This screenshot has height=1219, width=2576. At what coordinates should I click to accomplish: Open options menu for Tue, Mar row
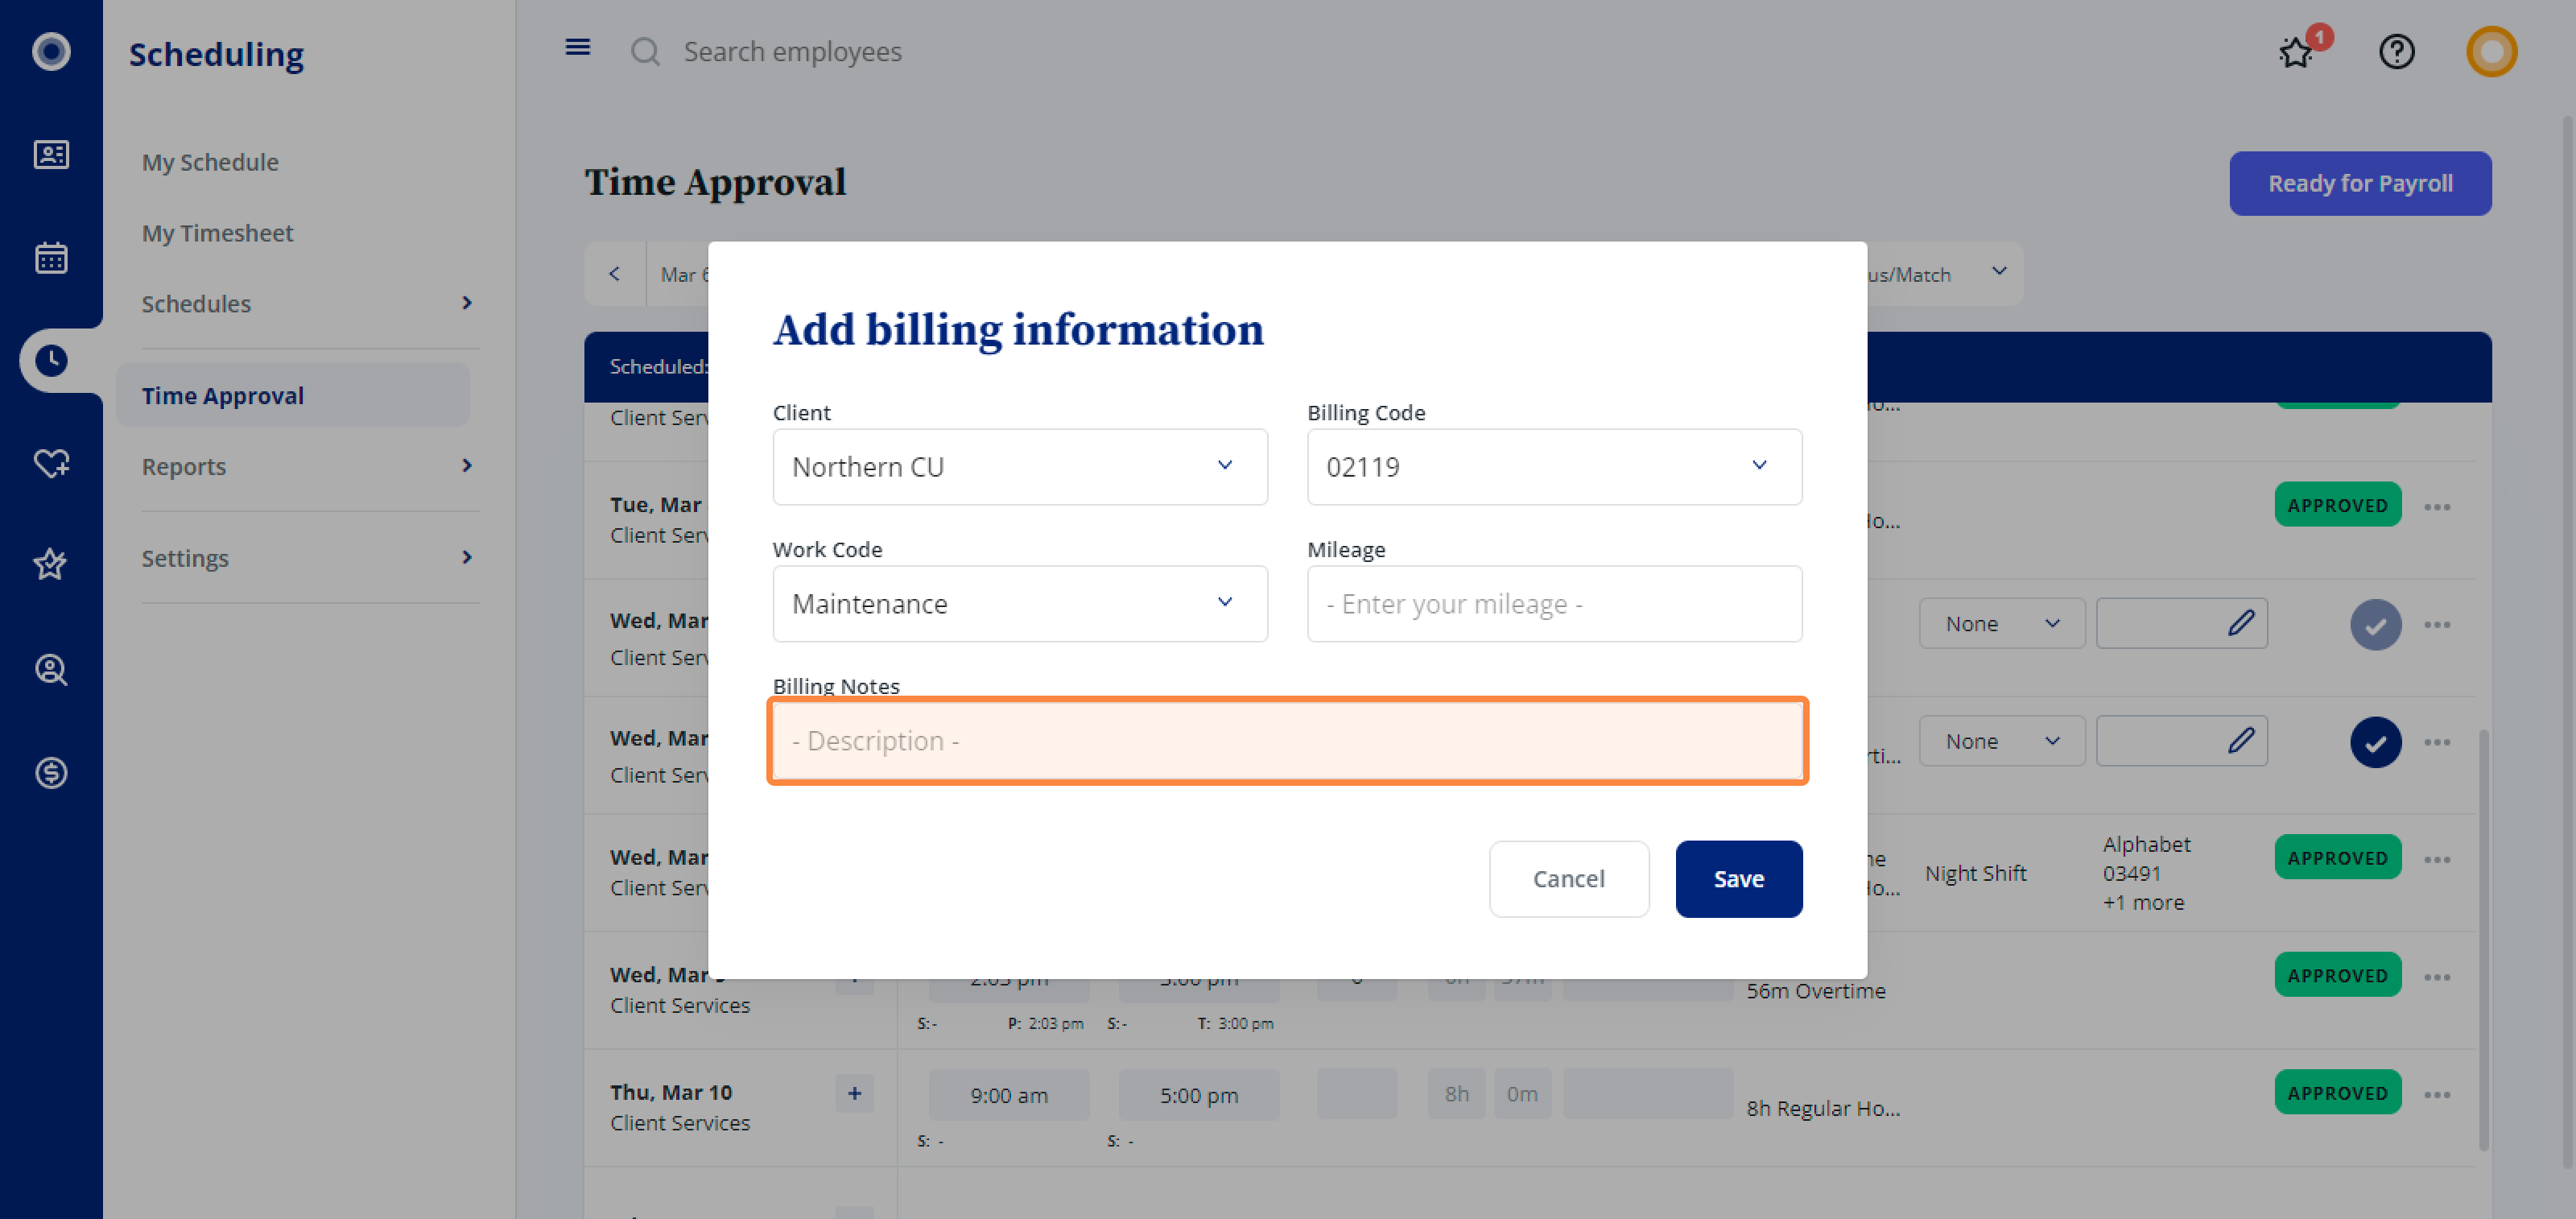pyautogui.click(x=2437, y=507)
